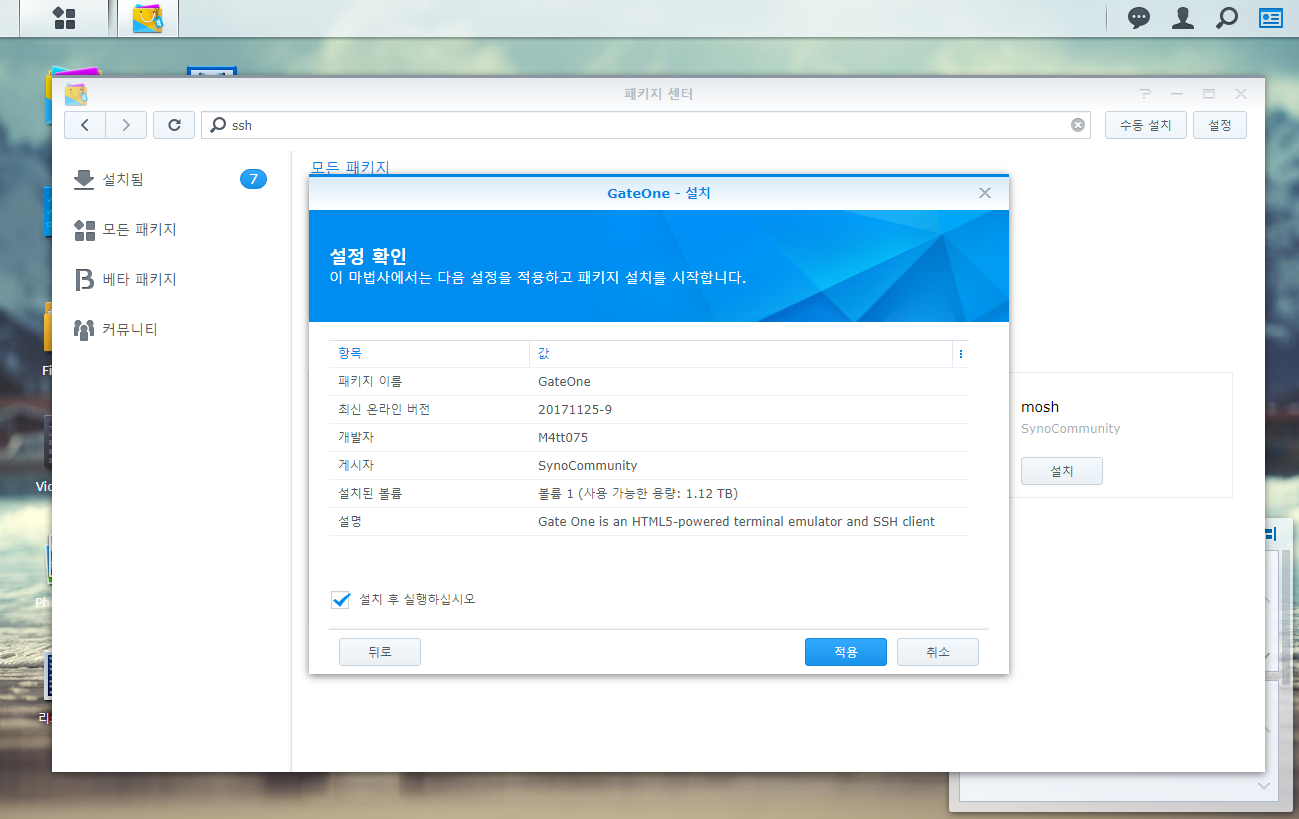Clear the ssh search text
Image resolution: width=1299 pixels, height=819 pixels.
coord(1078,125)
